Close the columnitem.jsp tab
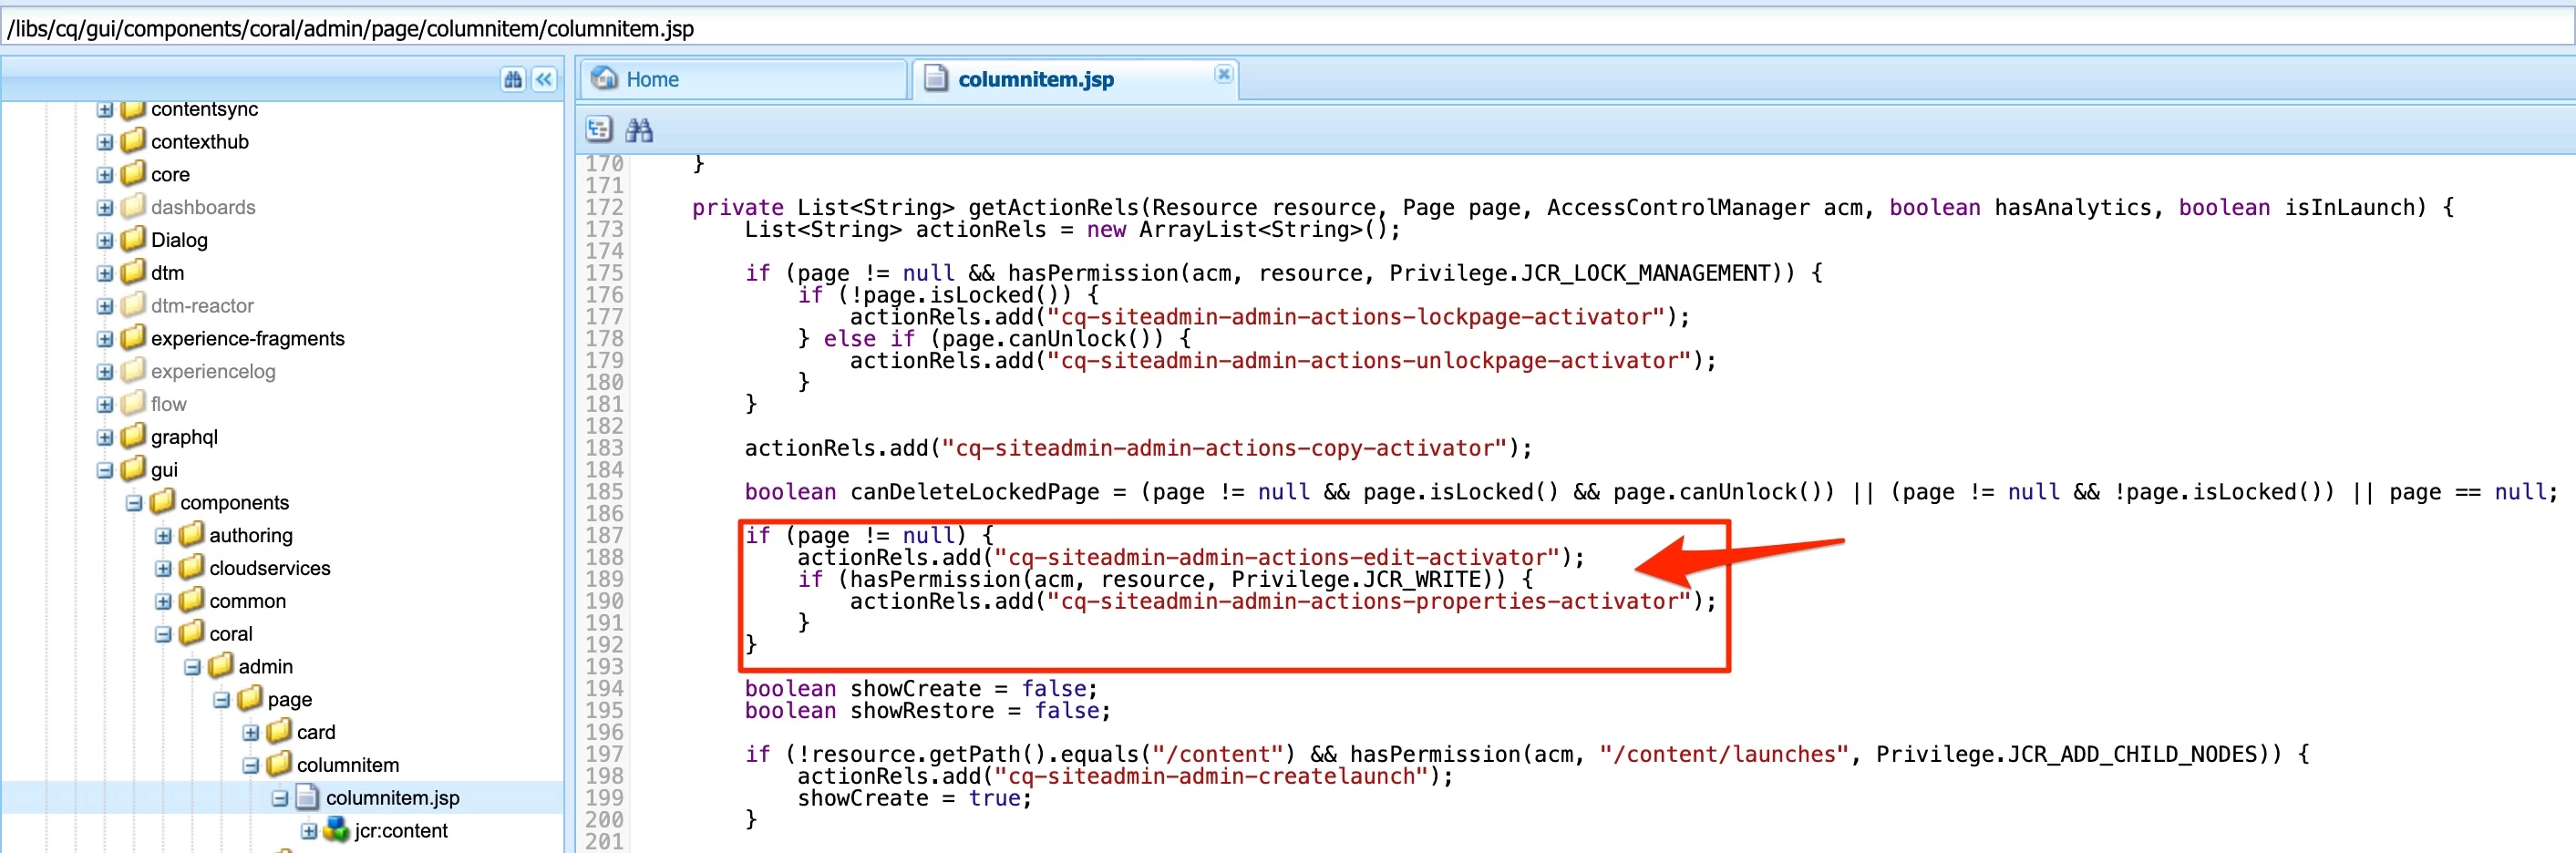 click(1223, 74)
